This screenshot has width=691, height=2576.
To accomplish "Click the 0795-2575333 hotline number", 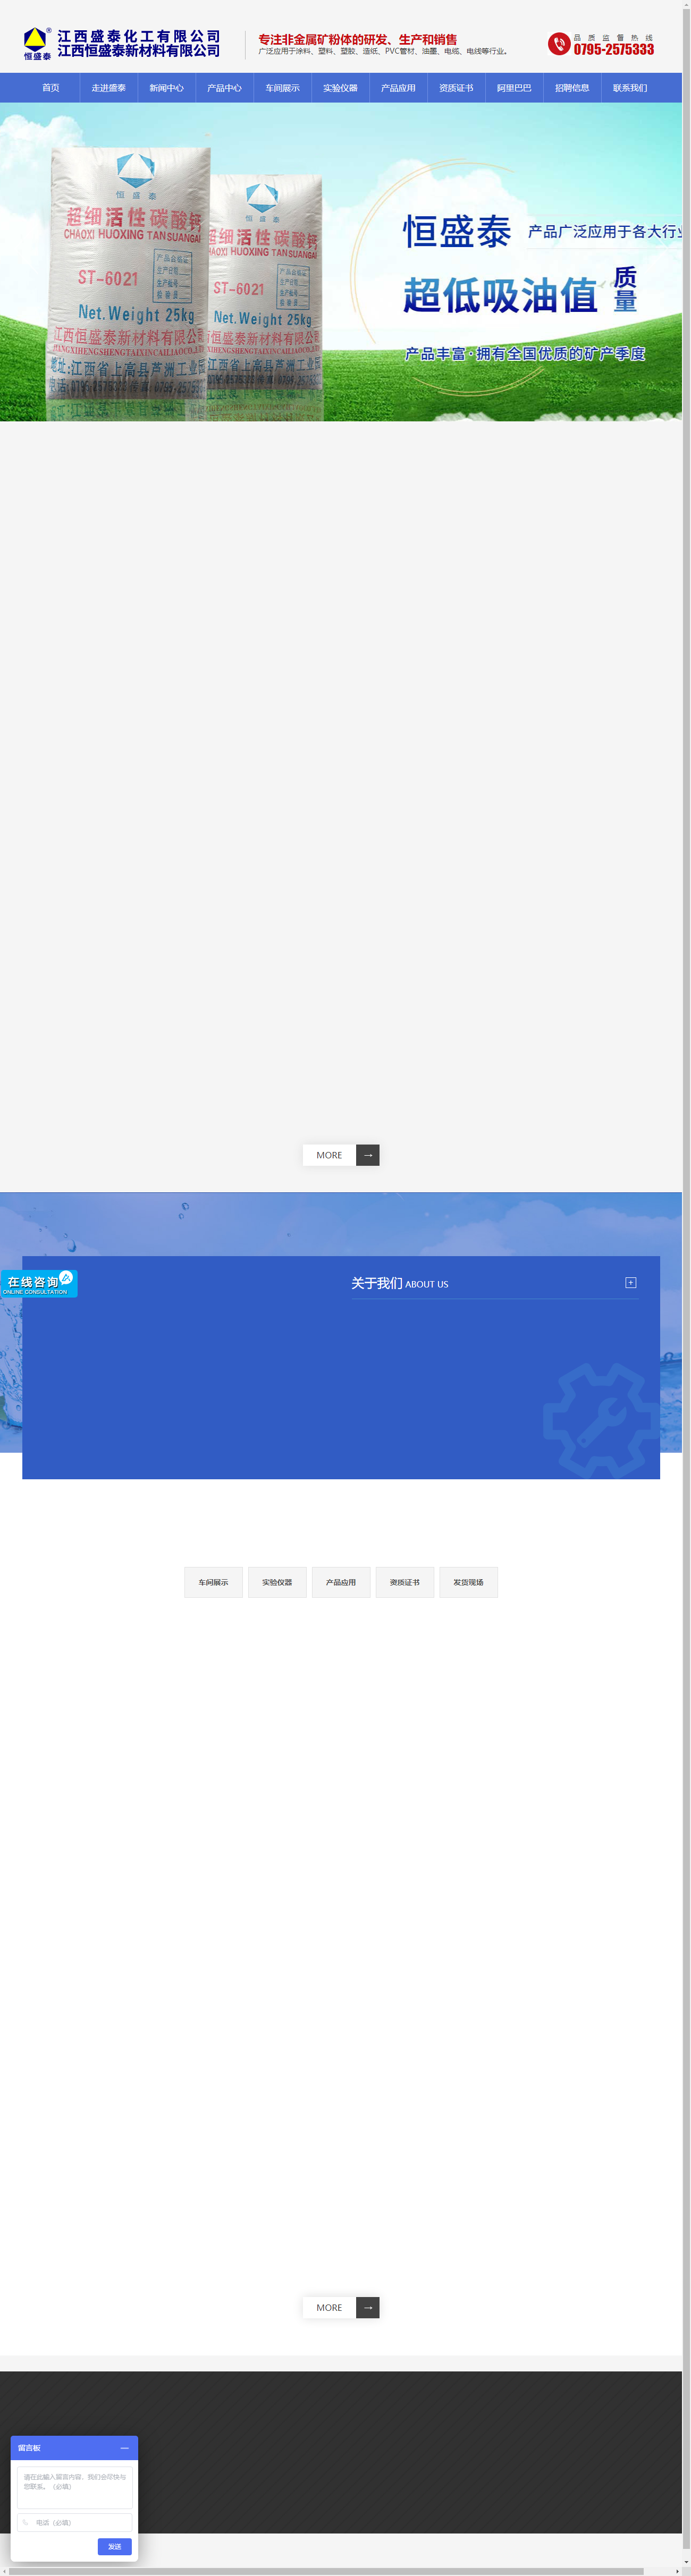I will click(x=614, y=49).
